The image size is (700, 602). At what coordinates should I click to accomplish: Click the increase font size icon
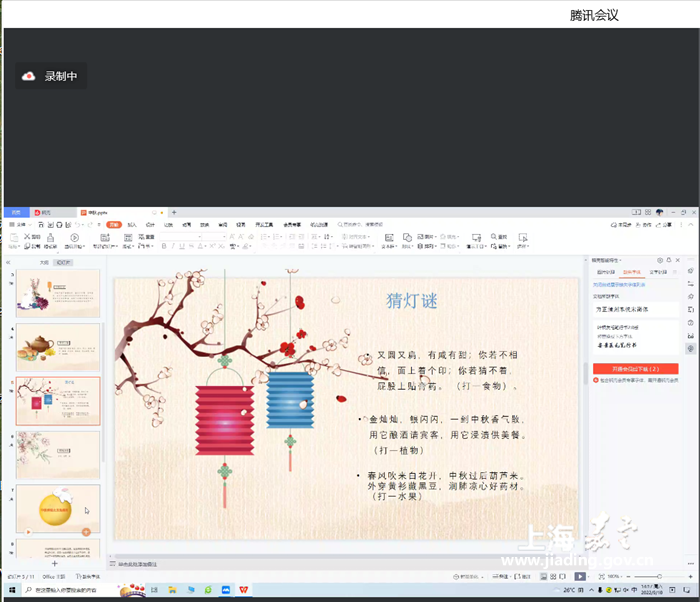coord(232,236)
